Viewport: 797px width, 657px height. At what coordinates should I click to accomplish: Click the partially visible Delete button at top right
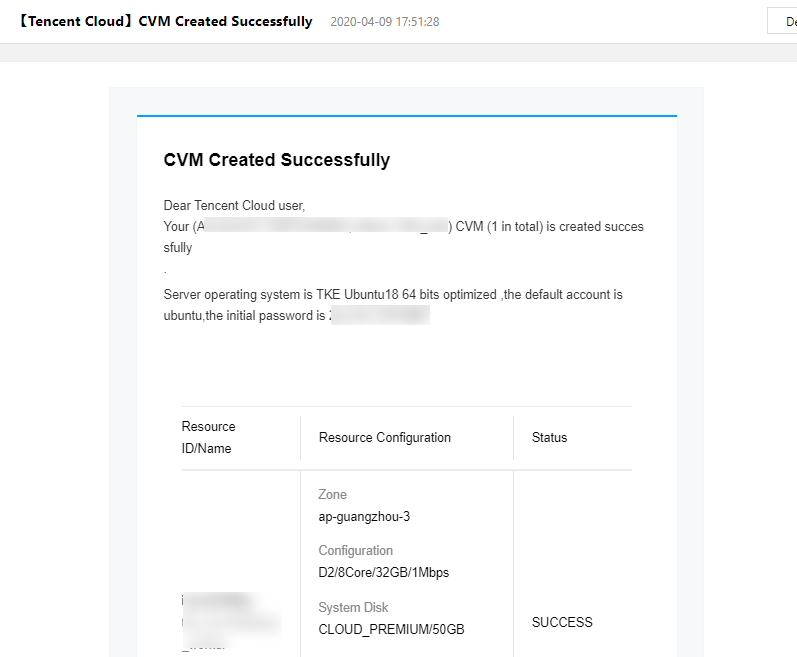[782, 21]
